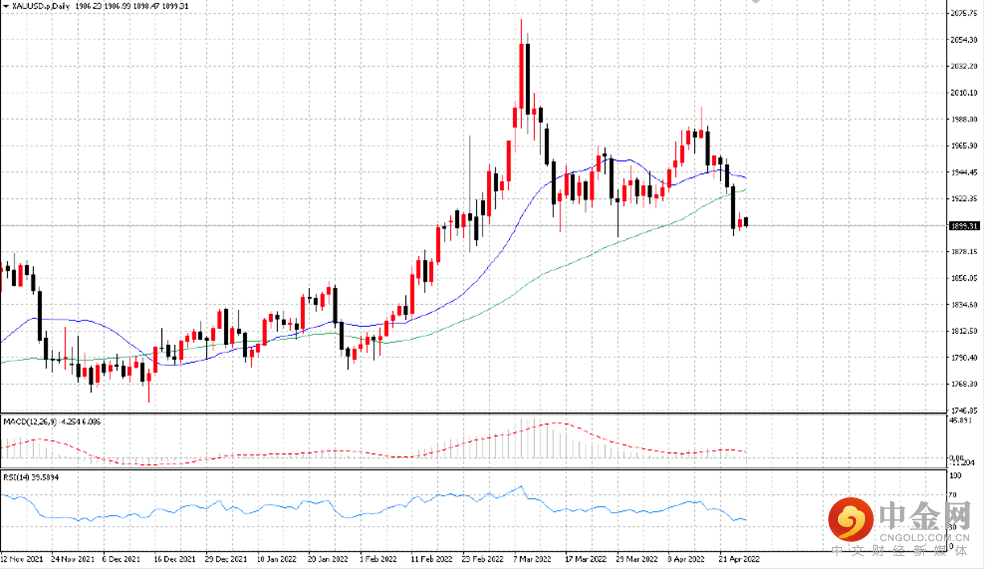Image resolution: width=985 pixels, height=569 pixels.
Task: Click the XAUUSD.p,Daily chart title
Action: tap(41, 6)
